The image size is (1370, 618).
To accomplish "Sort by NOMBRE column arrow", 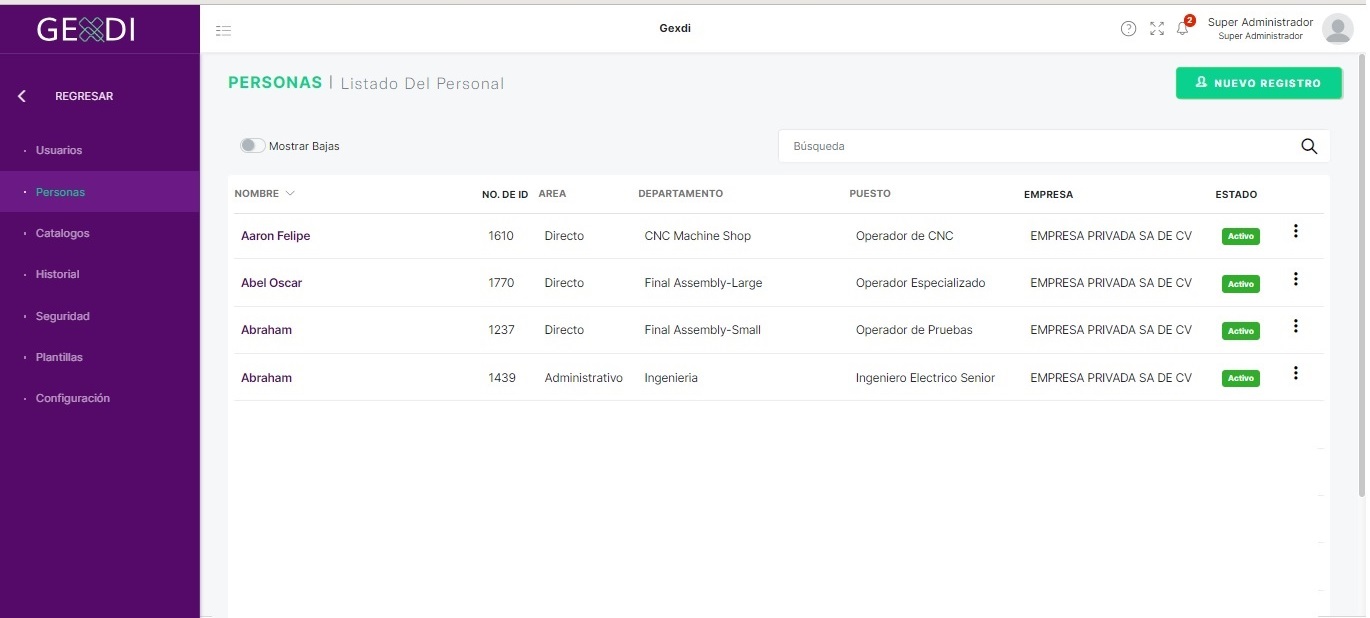I will click(290, 193).
